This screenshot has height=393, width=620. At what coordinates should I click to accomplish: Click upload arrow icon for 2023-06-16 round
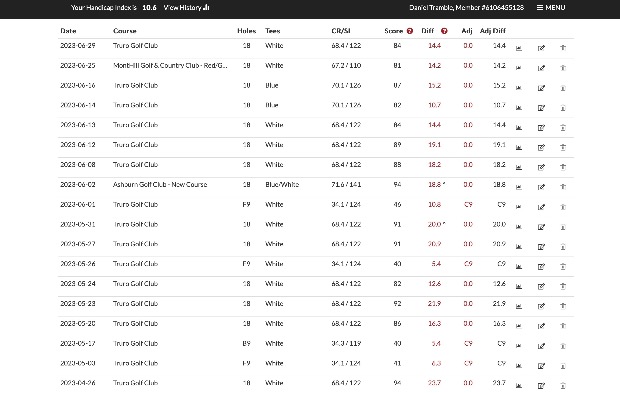tap(563, 88)
